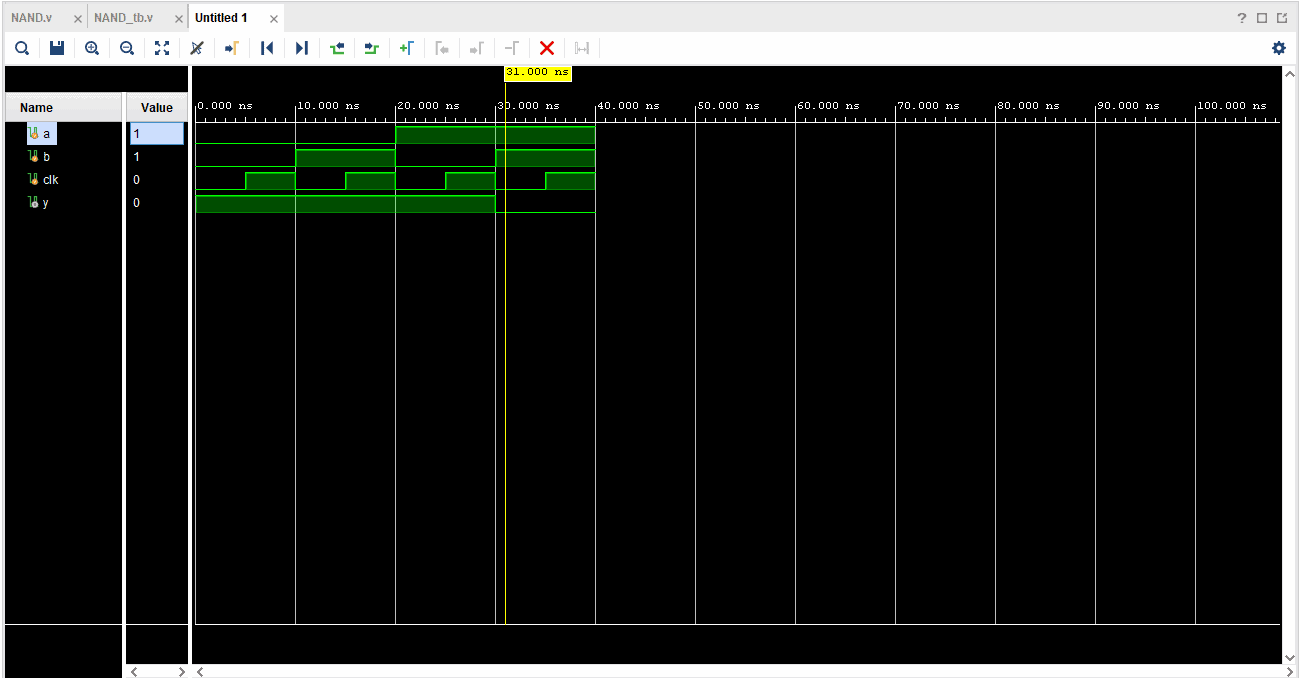1299x678 pixels.
Task: Go to next transition
Action: pos(371,48)
